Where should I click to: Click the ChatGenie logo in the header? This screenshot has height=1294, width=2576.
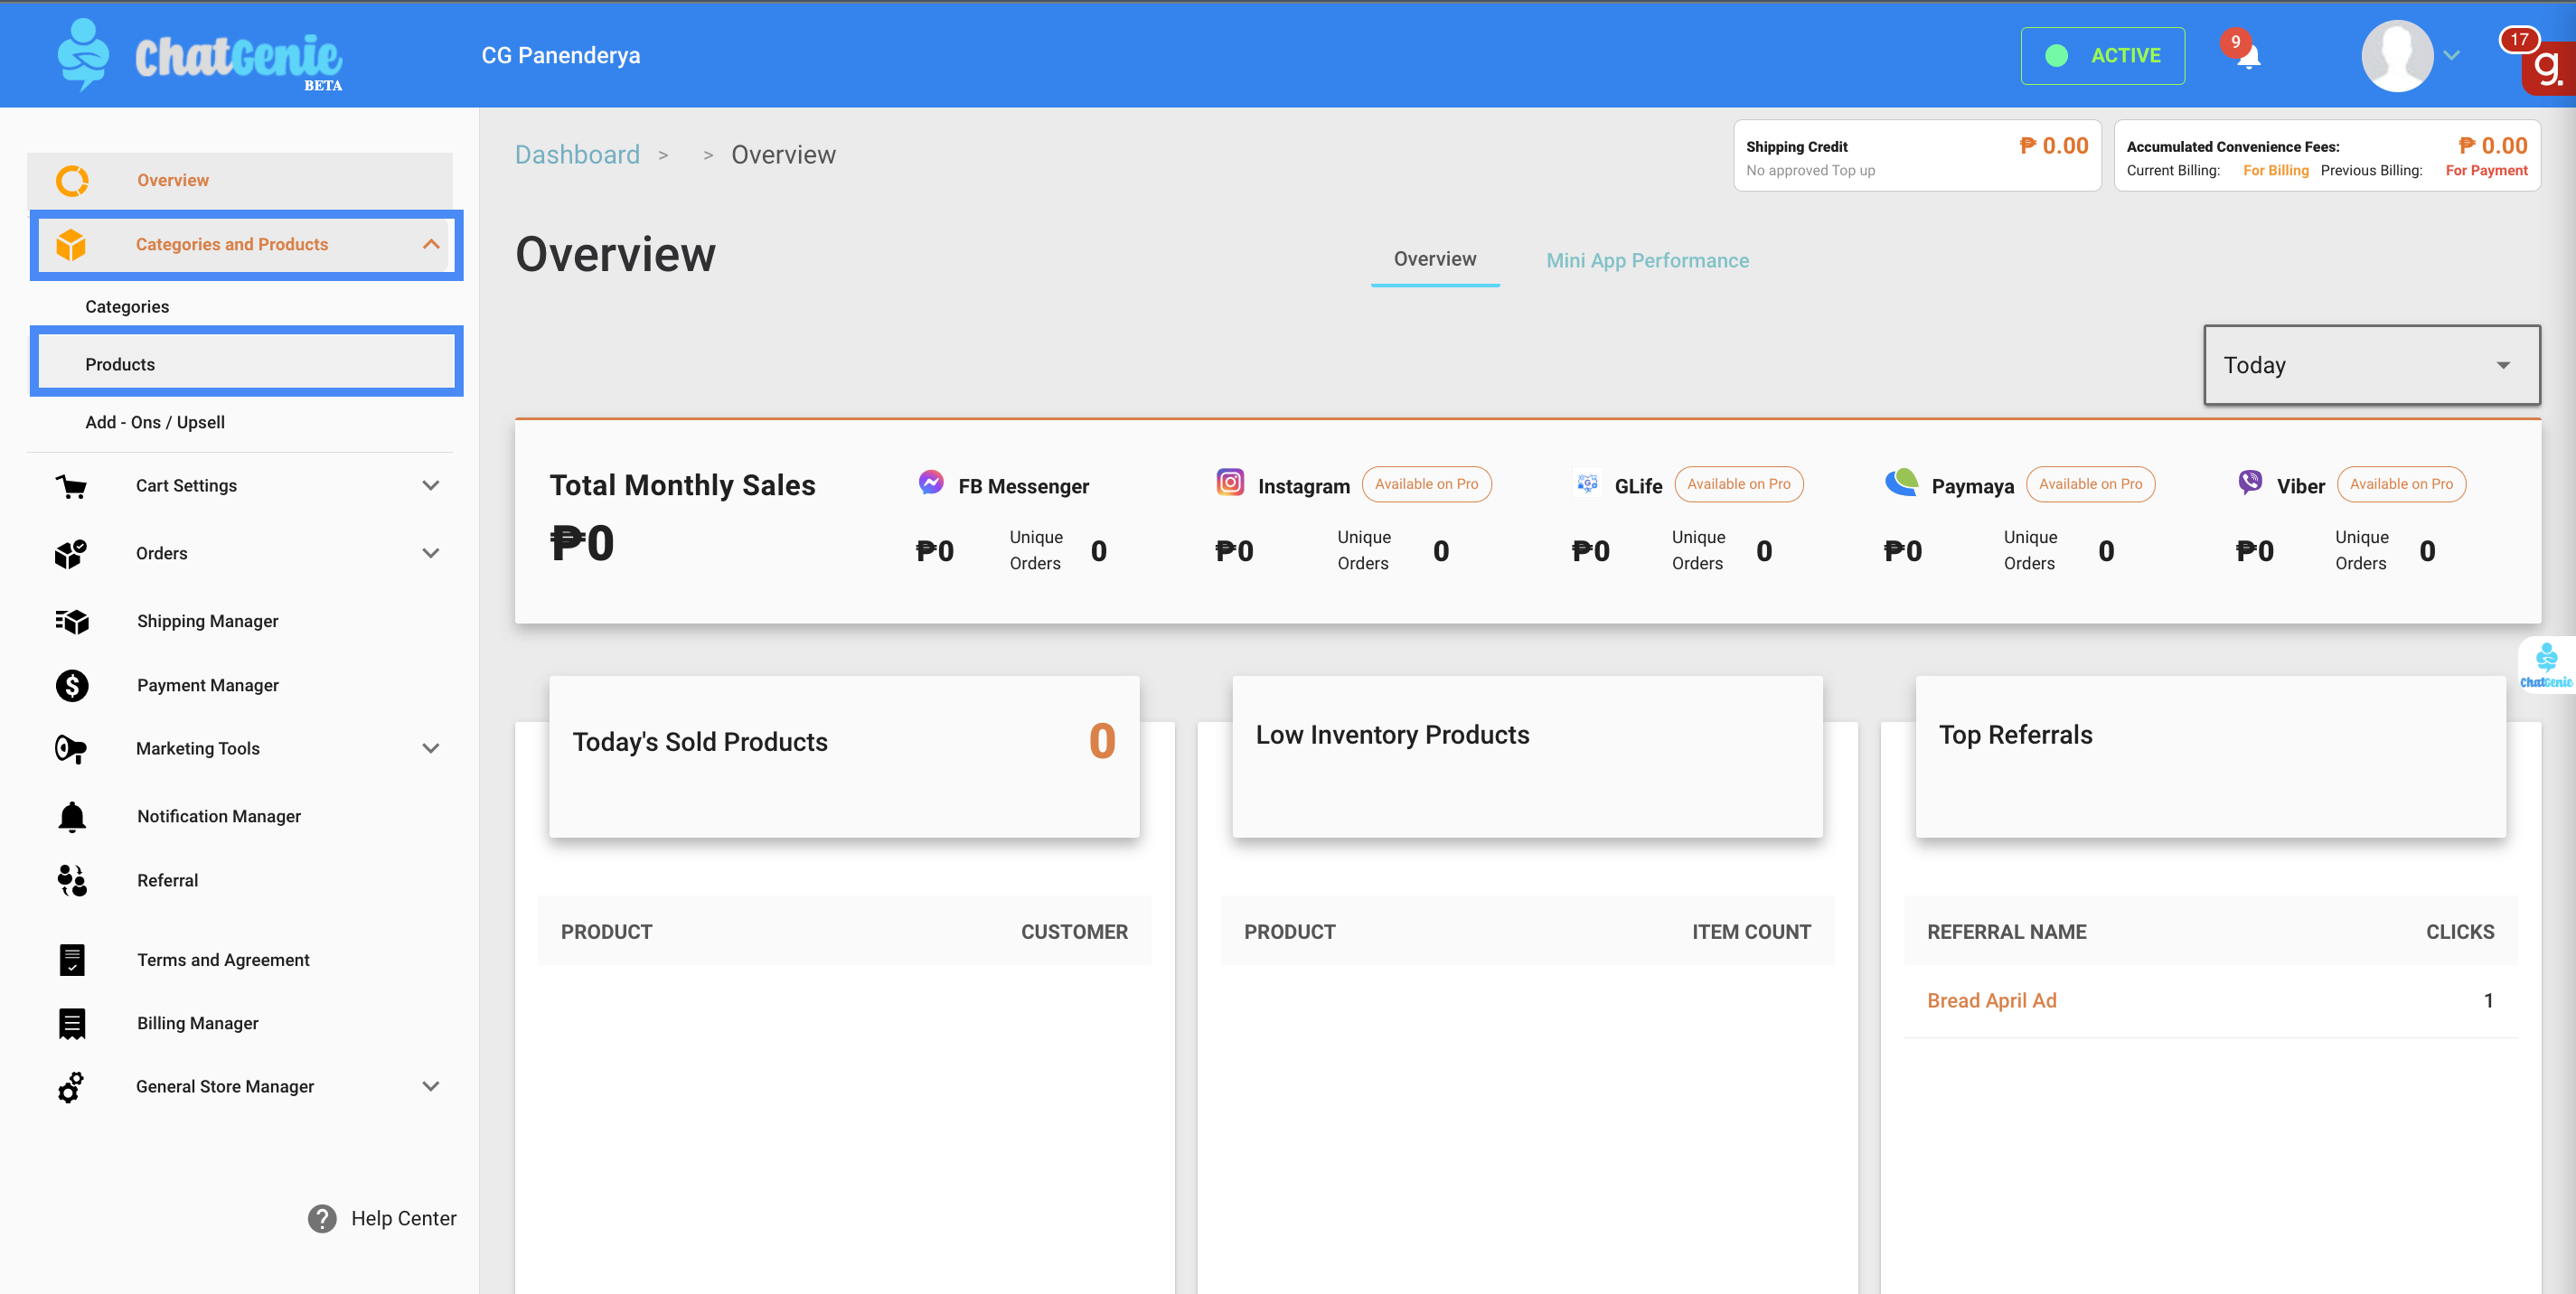(199, 55)
